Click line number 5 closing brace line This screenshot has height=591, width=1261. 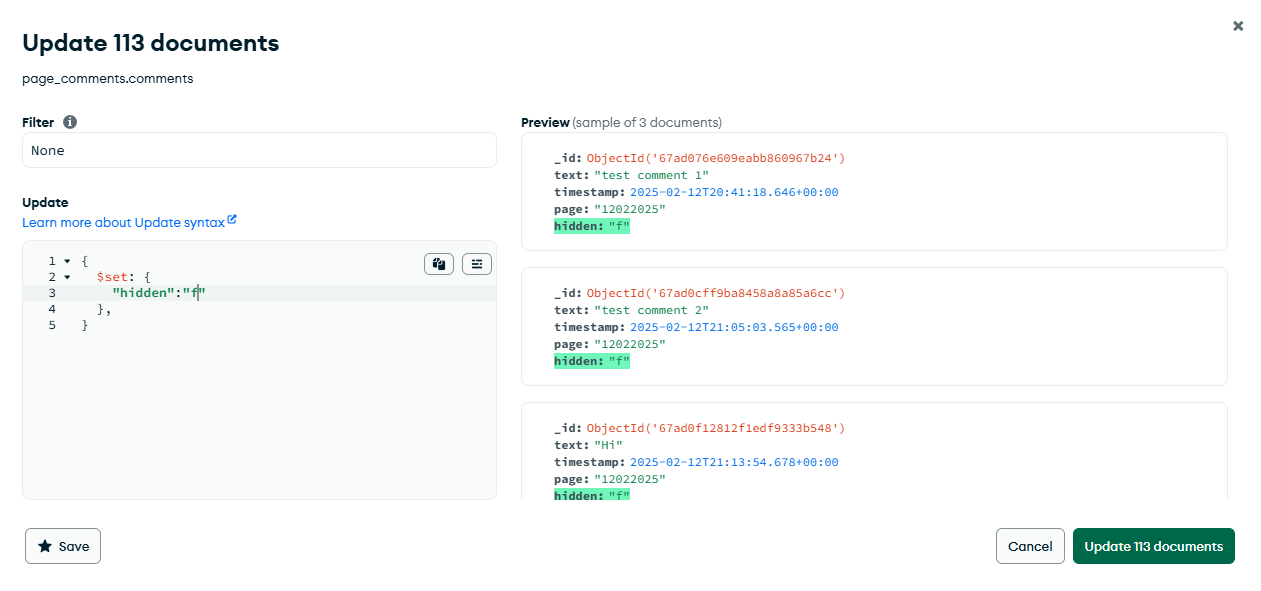[52, 325]
